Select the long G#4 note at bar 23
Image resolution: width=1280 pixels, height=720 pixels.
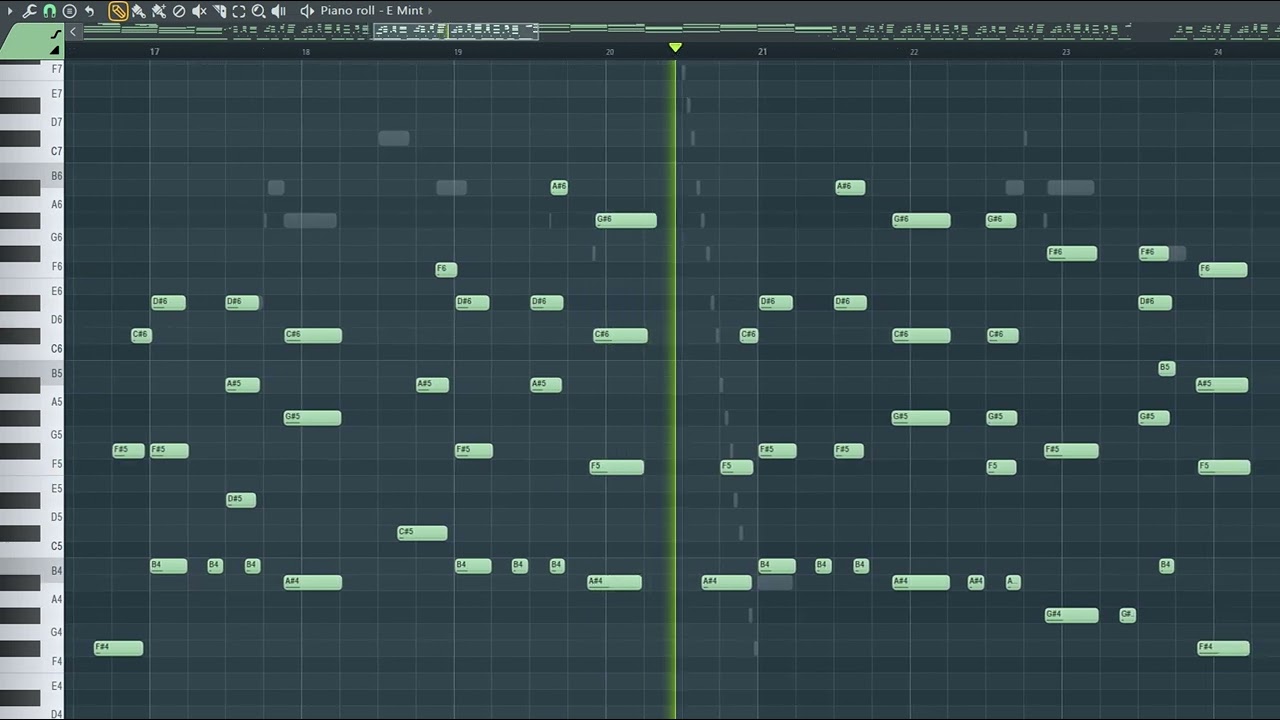coord(1071,615)
